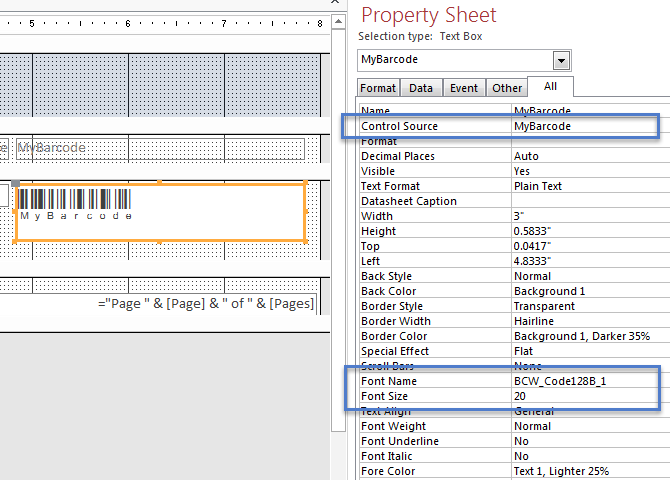Screen dimensions: 670x480
Task: Click the Font Italic property label
Action: click(386, 456)
